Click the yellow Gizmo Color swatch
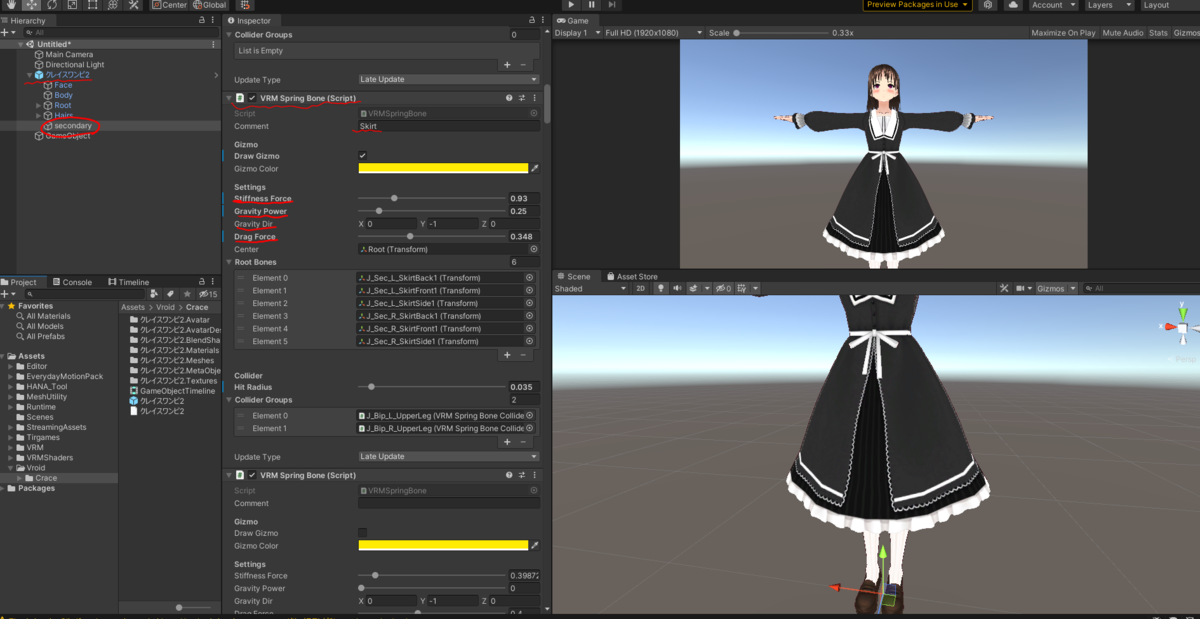Viewport: 1200px width, 619px height. [443, 168]
